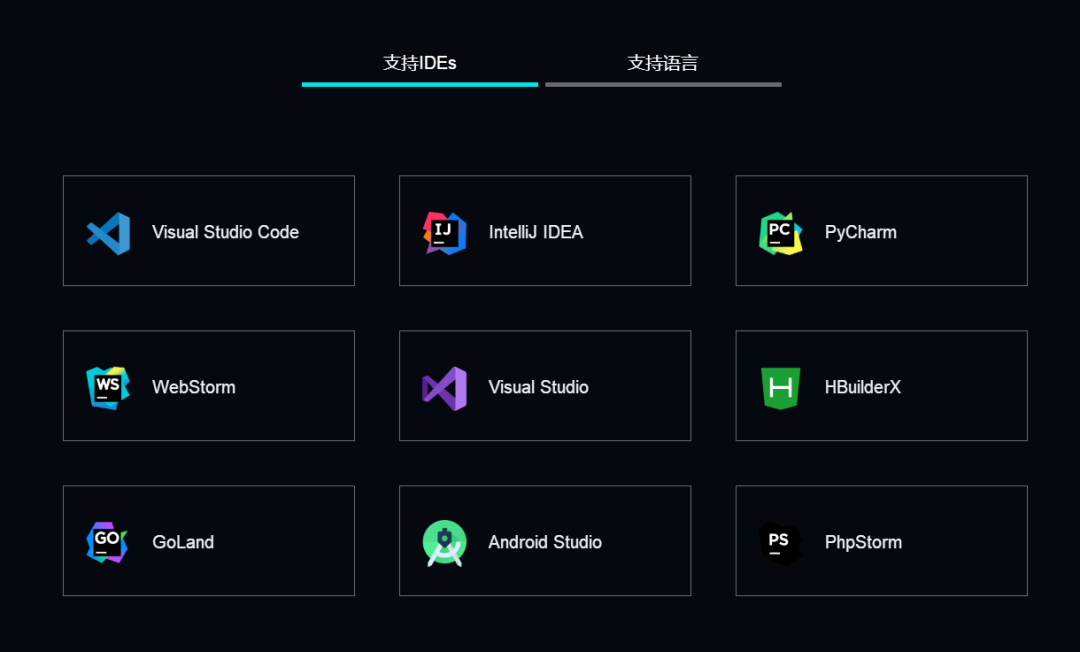Viewport: 1080px width, 652px height.
Task: Click the PhpStorm icon
Action: (x=780, y=541)
